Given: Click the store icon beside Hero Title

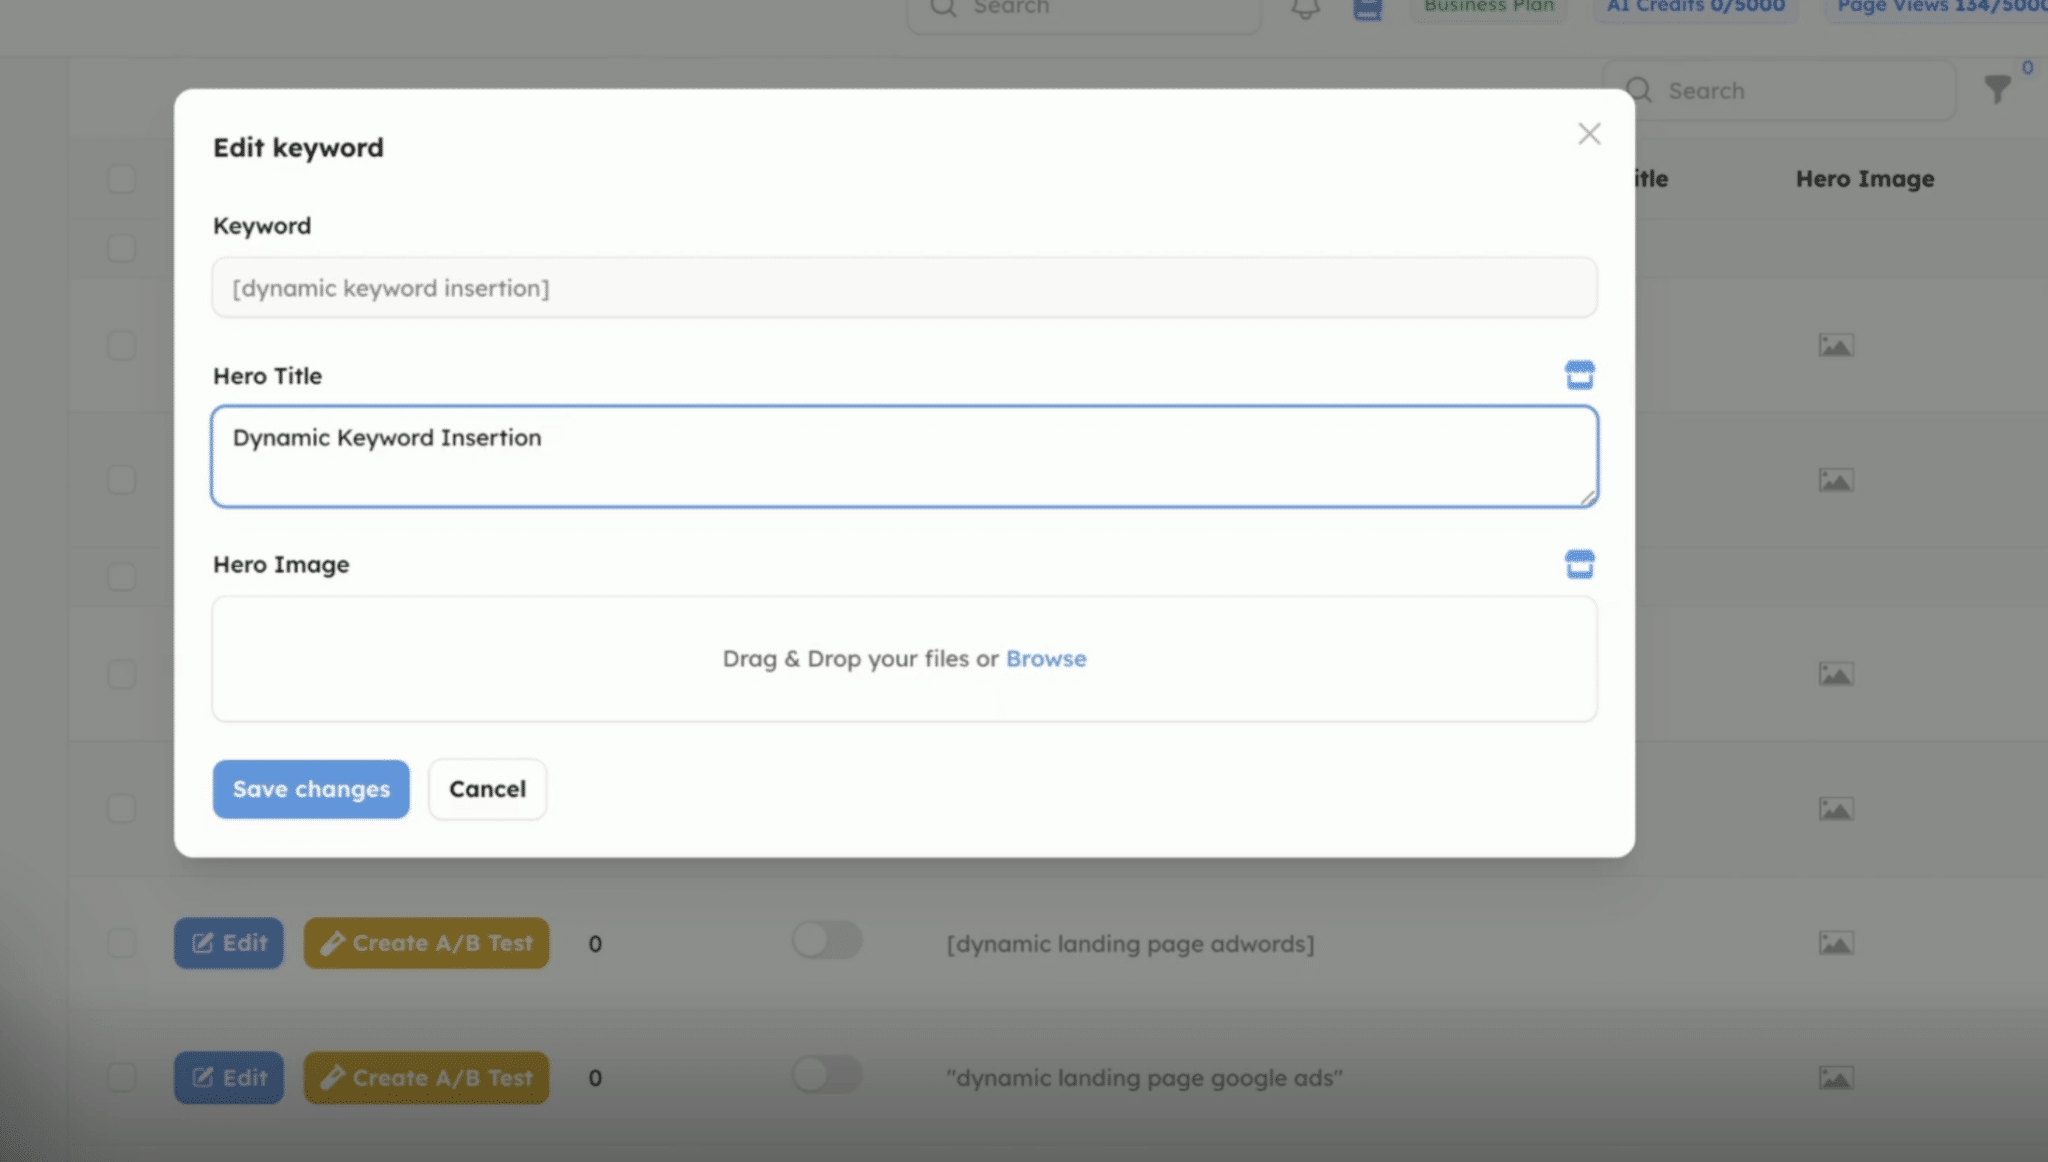Looking at the screenshot, I should [x=1579, y=375].
